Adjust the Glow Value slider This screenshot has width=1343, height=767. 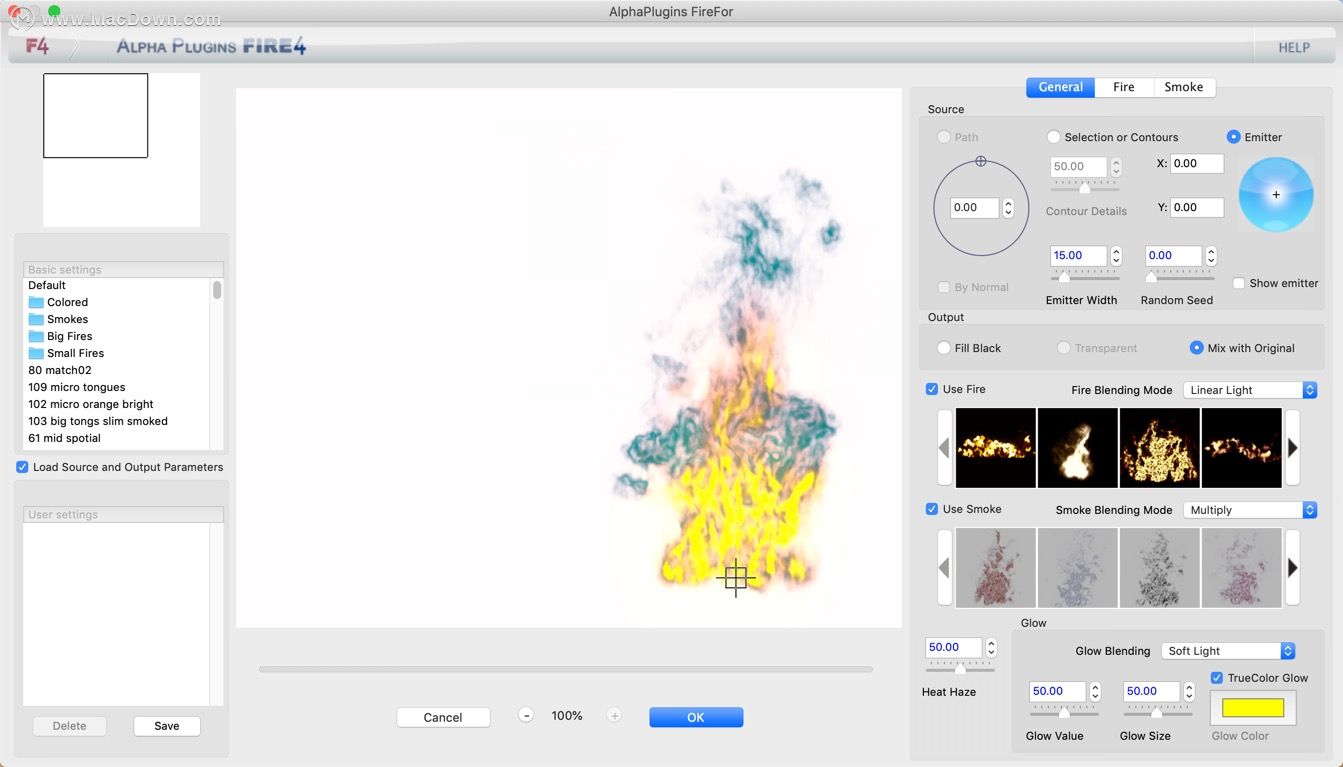pos(1064,713)
